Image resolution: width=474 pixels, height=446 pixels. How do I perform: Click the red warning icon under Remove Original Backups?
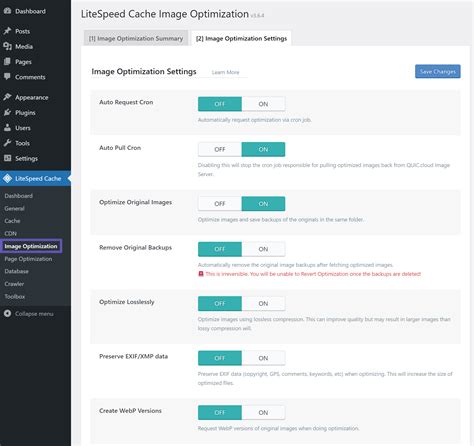(x=201, y=274)
